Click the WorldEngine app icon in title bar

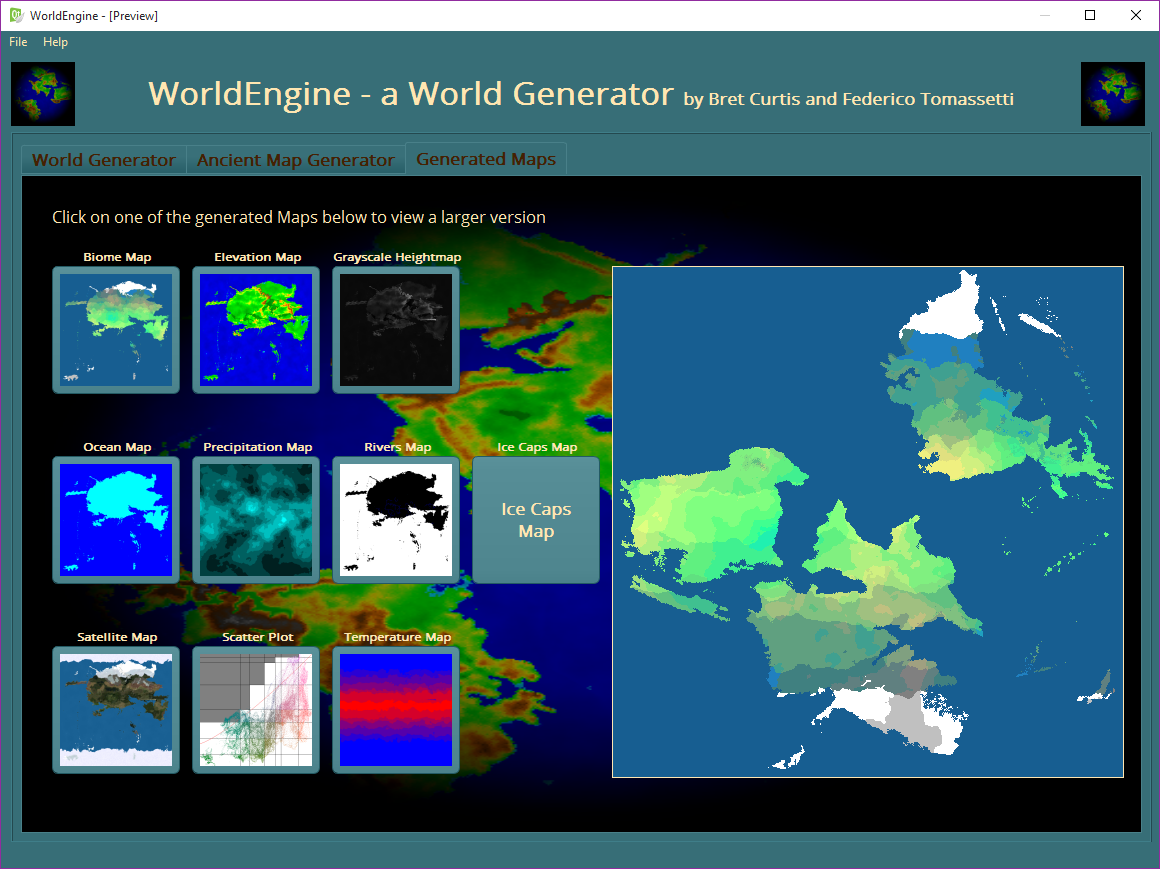tap(16, 16)
